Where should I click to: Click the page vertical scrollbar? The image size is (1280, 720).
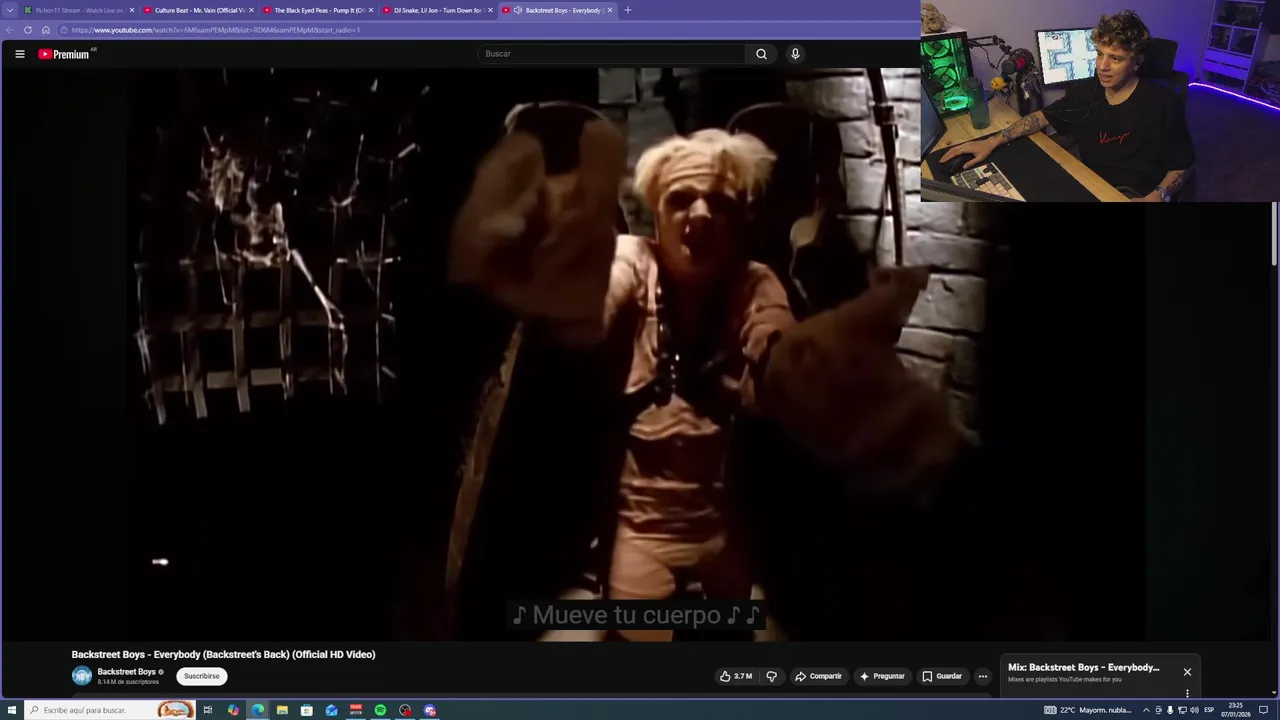click(x=1274, y=235)
